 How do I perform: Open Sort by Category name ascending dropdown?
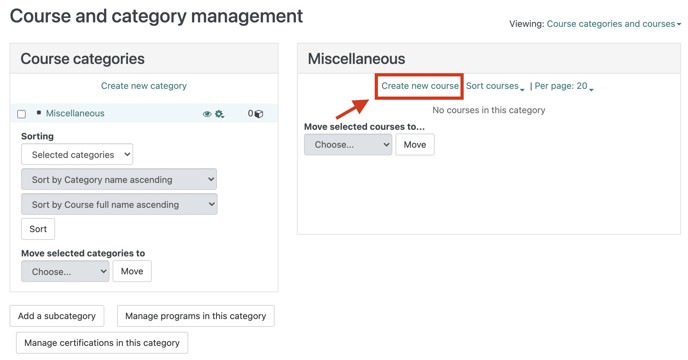pyautogui.click(x=119, y=180)
